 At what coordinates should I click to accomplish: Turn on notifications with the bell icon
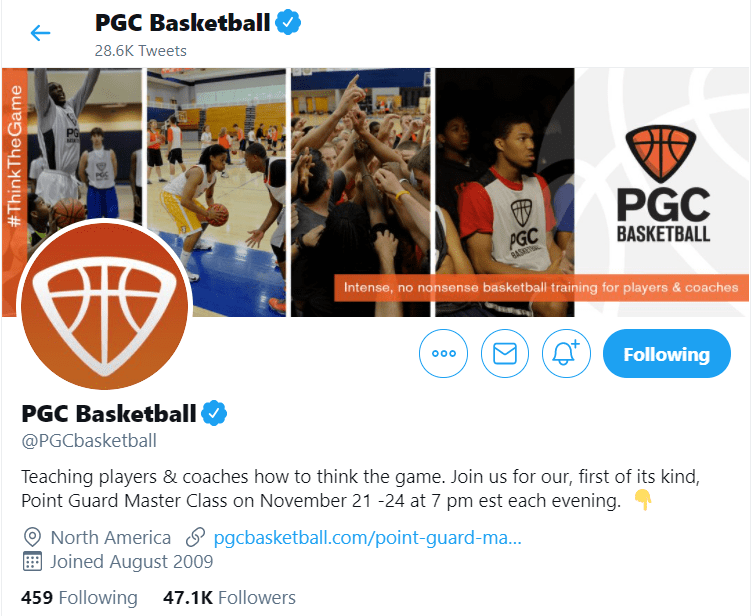[566, 354]
